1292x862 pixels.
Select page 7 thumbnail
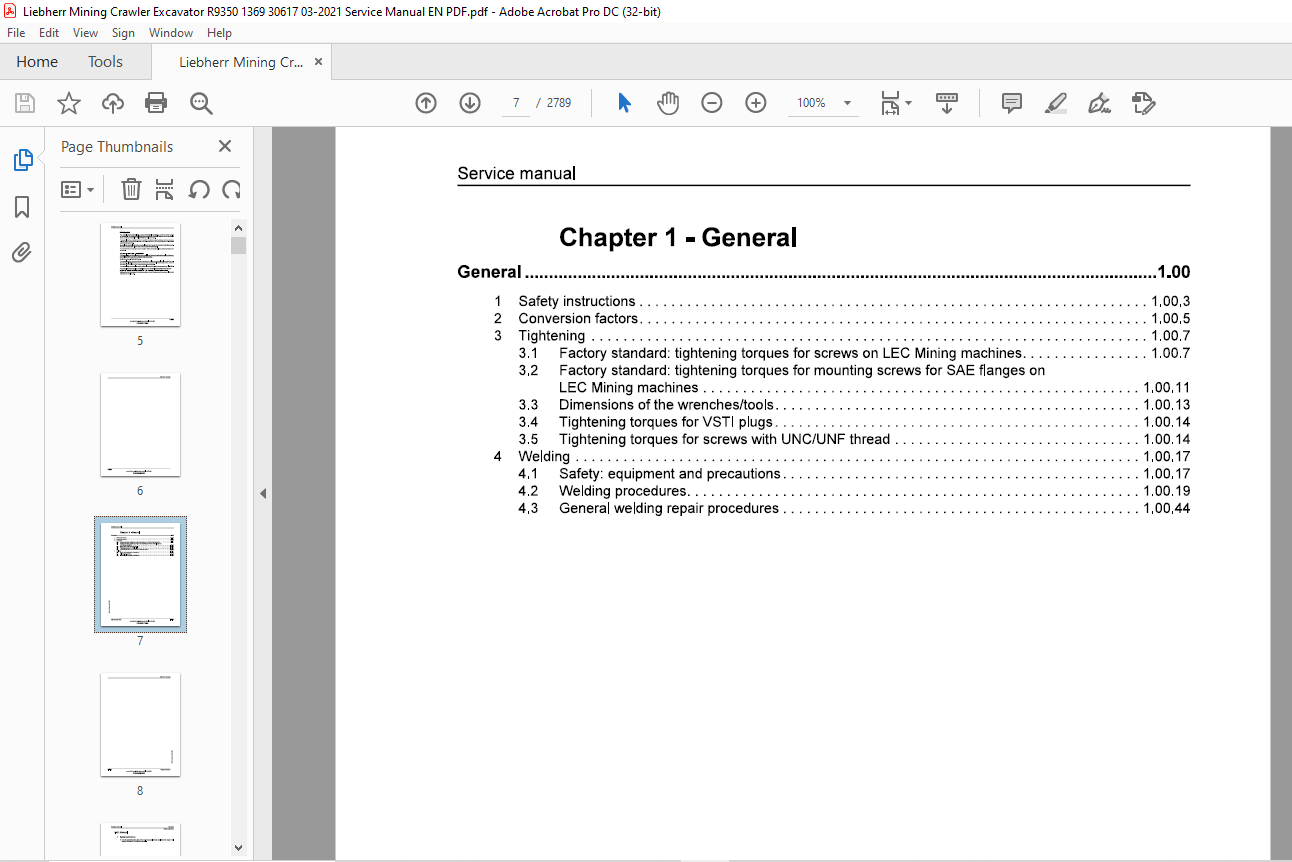[140, 575]
